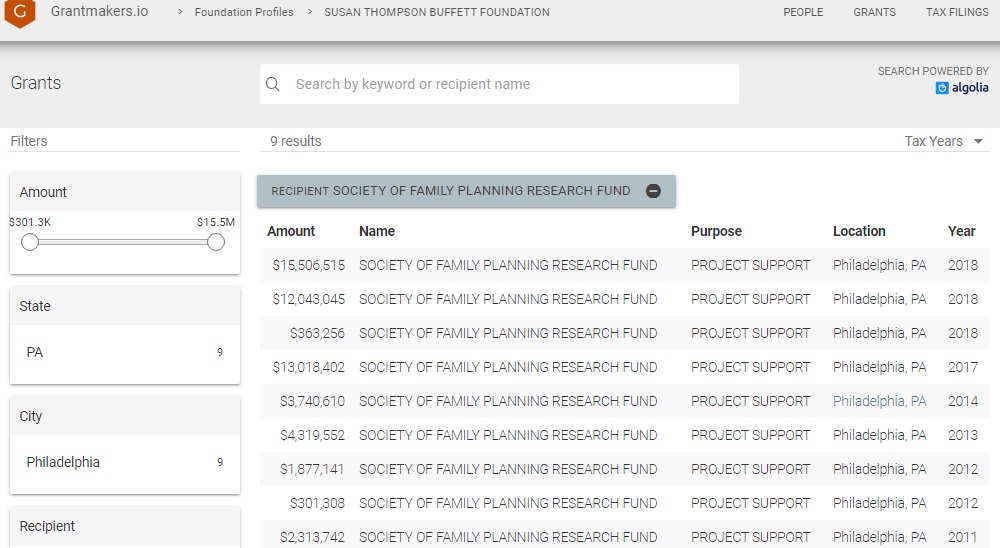
Task: Click the 2013 year cell
Action: pos(962,435)
